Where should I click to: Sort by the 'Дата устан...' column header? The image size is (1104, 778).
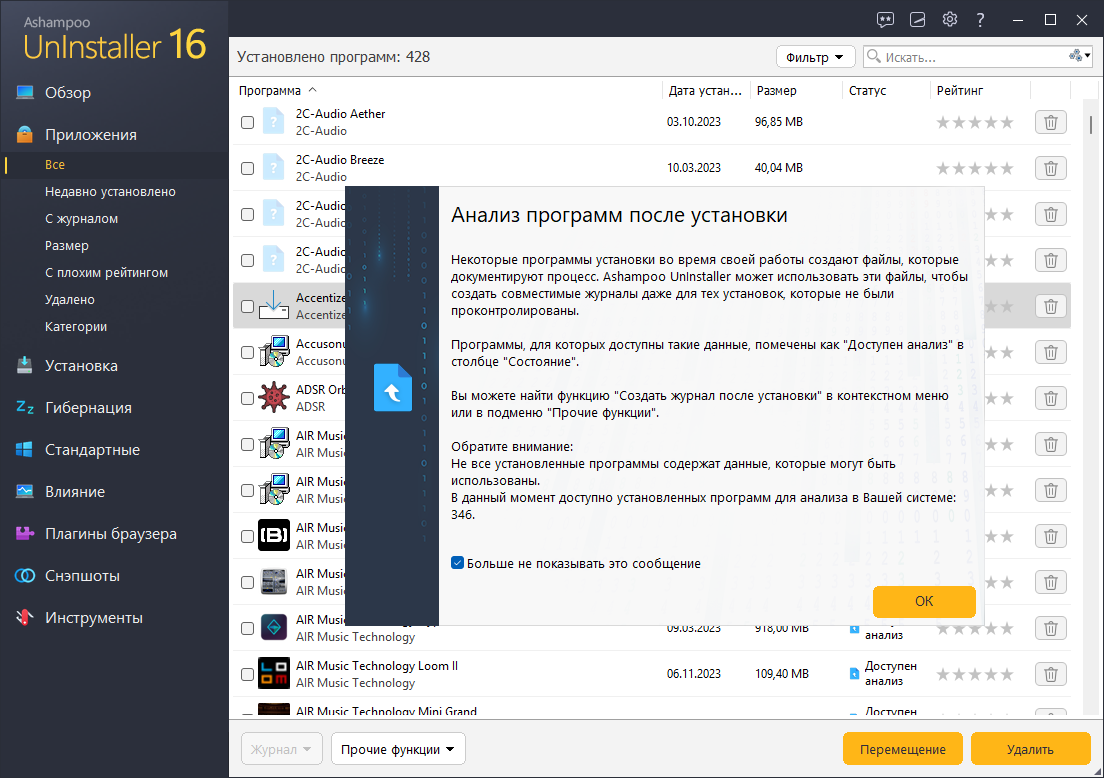[x=705, y=91]
